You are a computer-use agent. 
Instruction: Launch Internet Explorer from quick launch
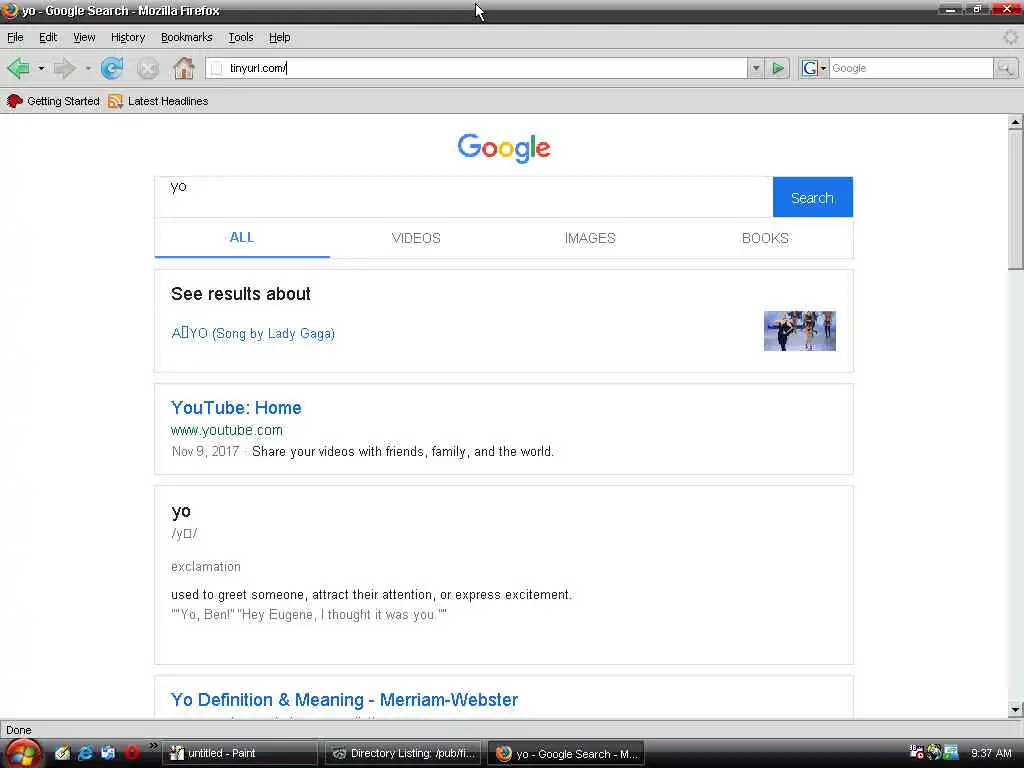[x=85, y=753]
